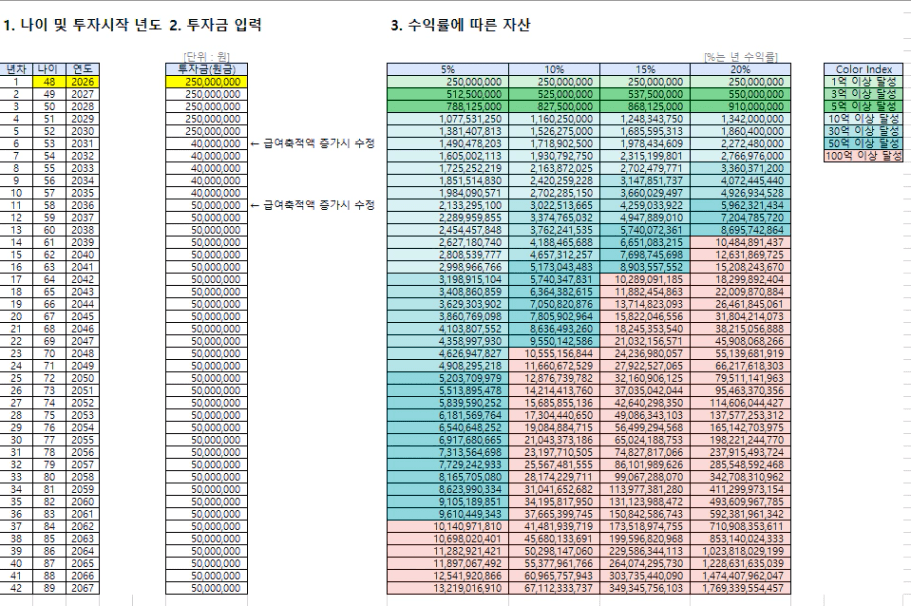Click the '[%는 년 수익률]' note

tap(741, 57)
